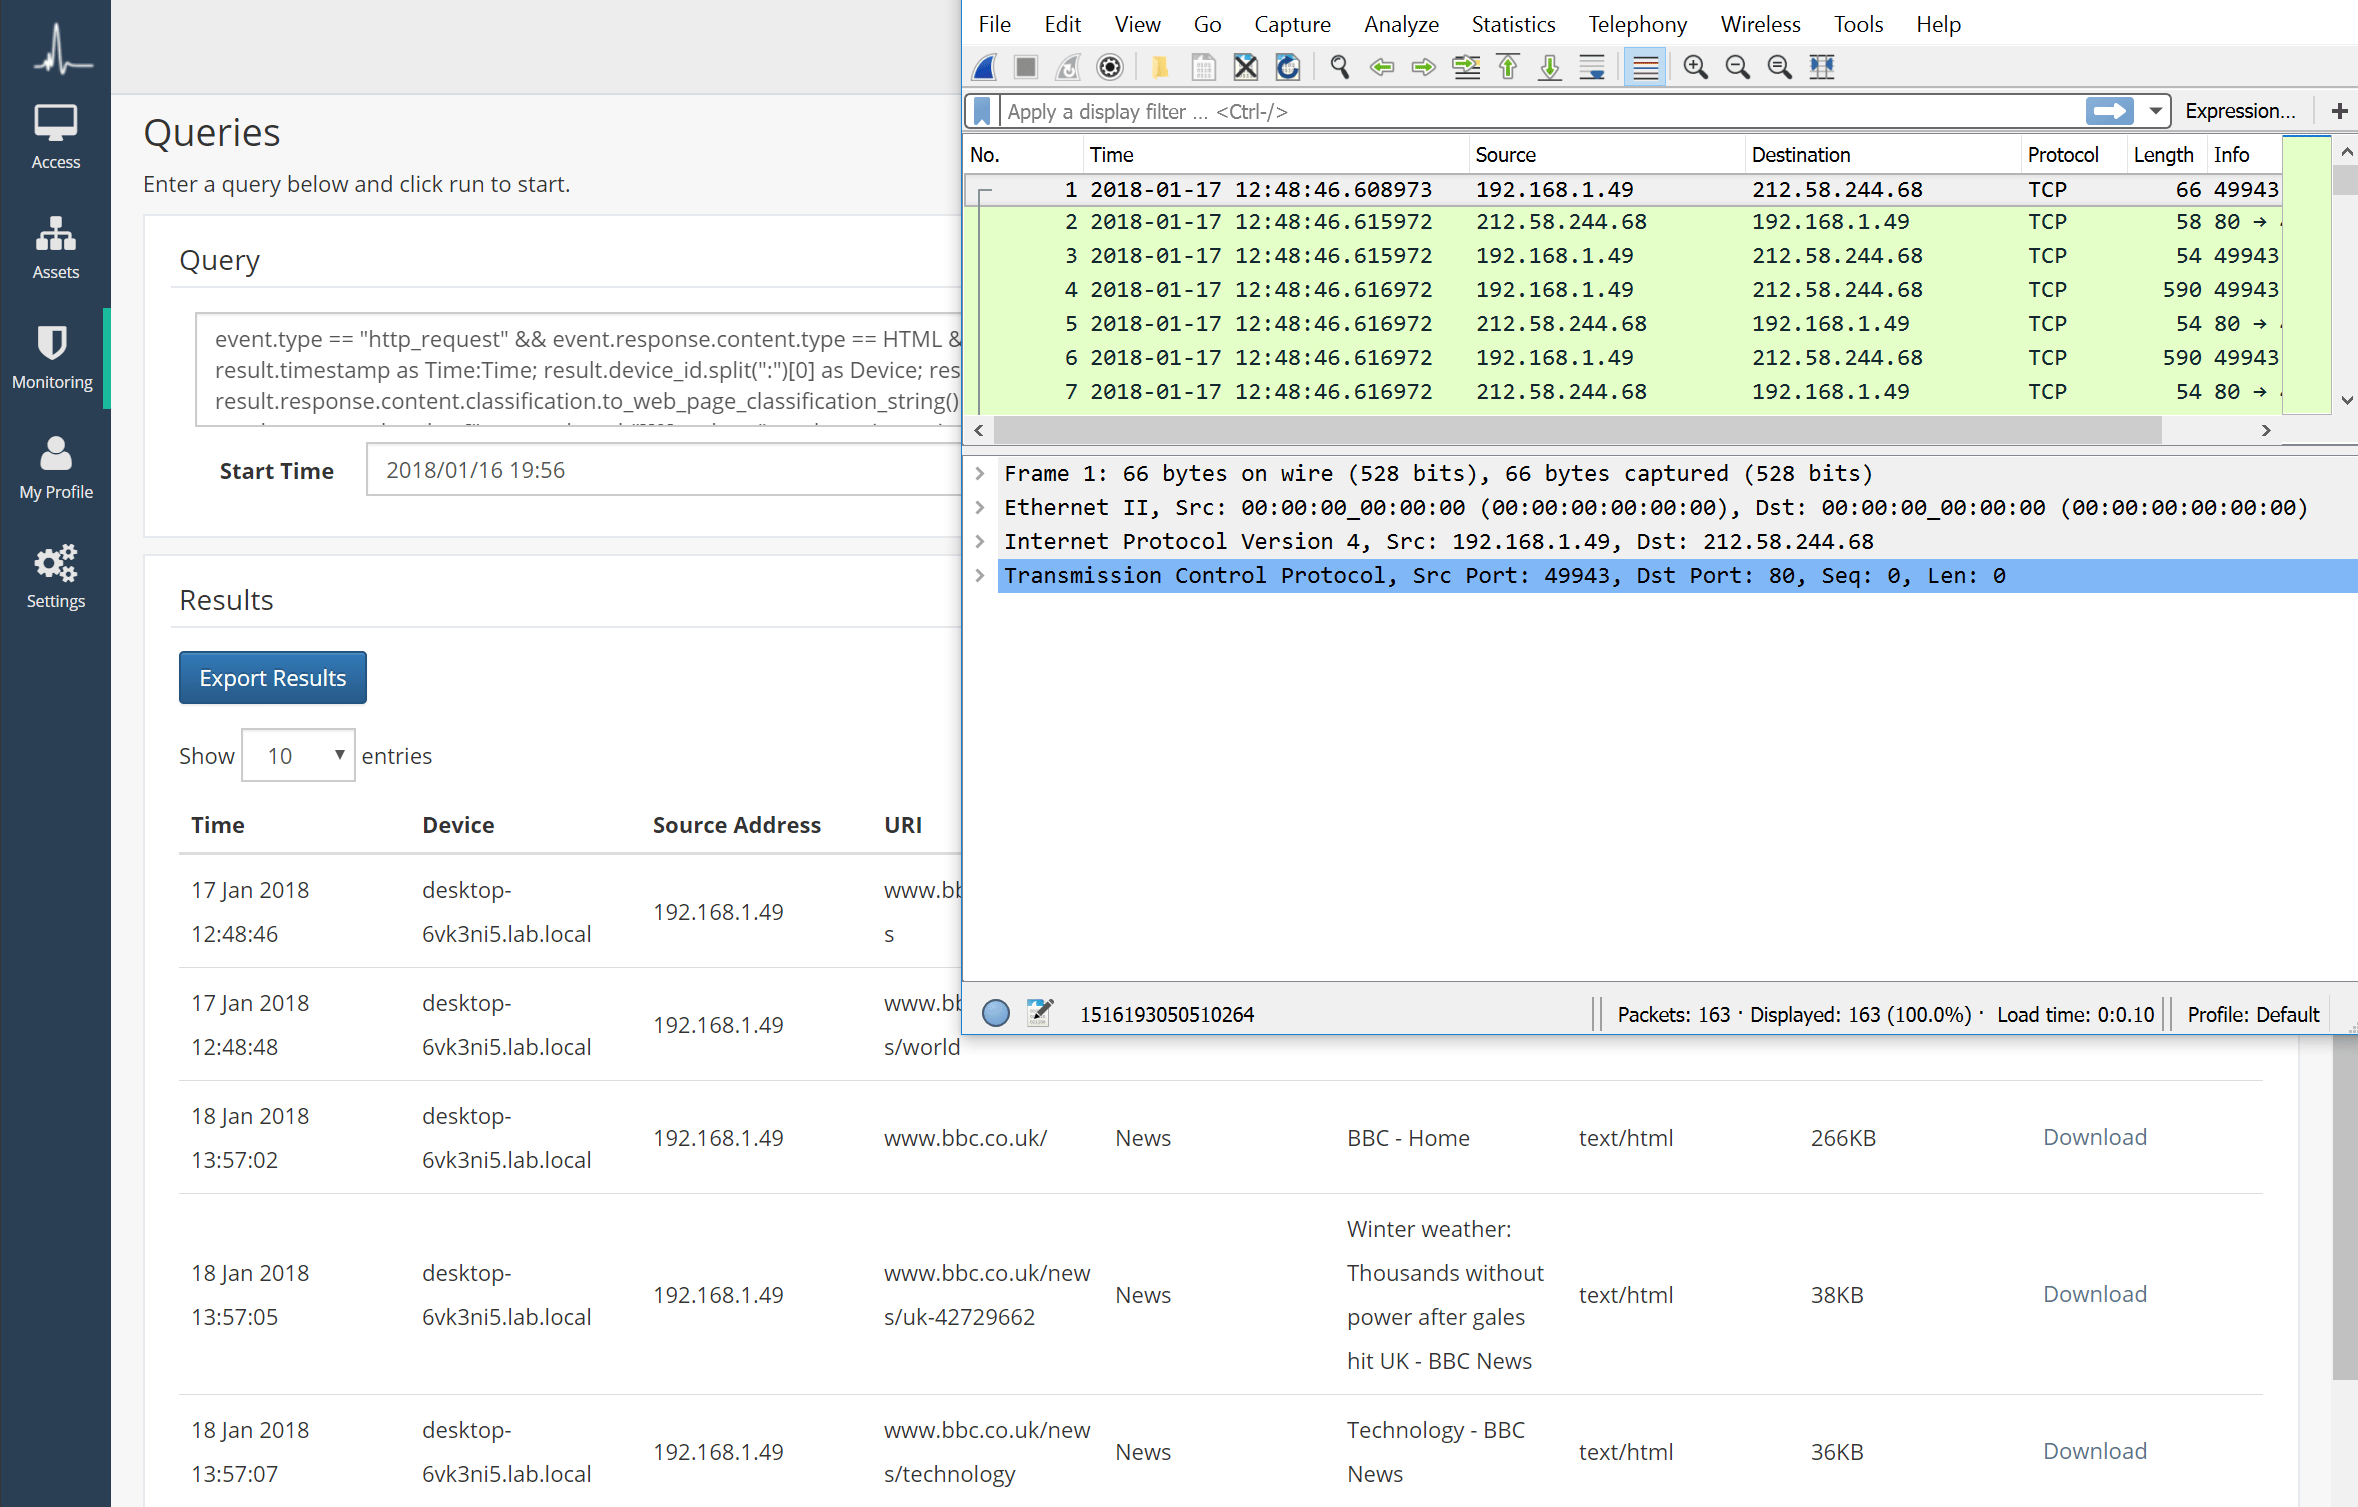Toggle auto-scroll during live capture
The height and width of the screenshot is (1507, 2358).
1592,67
